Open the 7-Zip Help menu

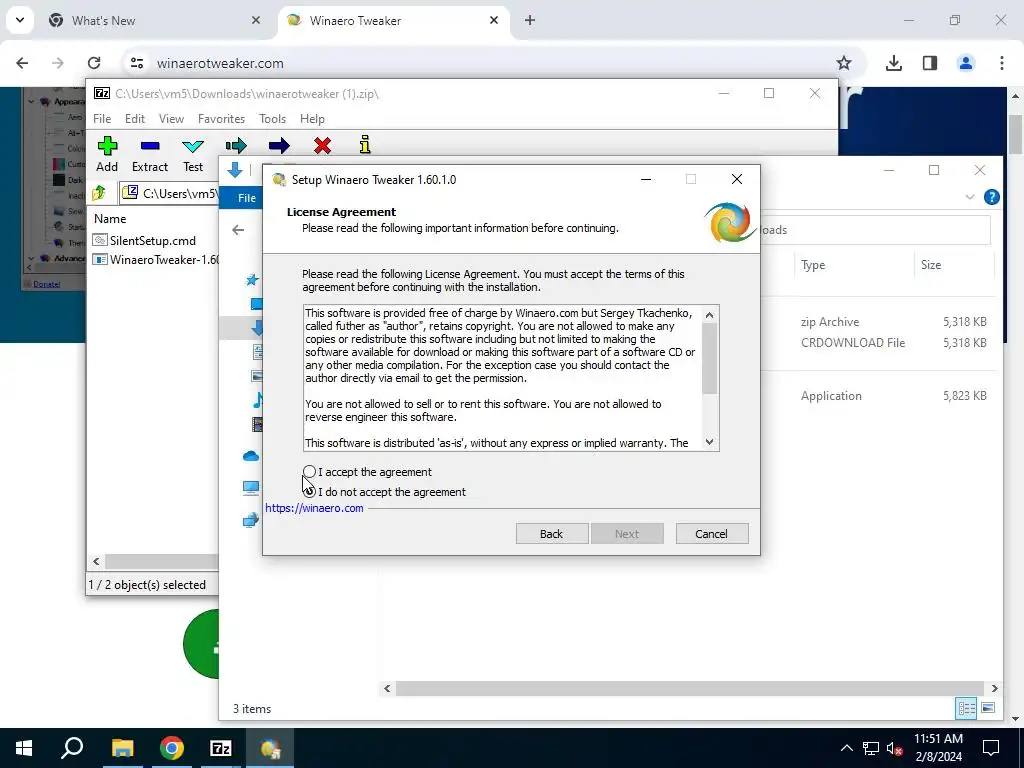coord(312,119)
